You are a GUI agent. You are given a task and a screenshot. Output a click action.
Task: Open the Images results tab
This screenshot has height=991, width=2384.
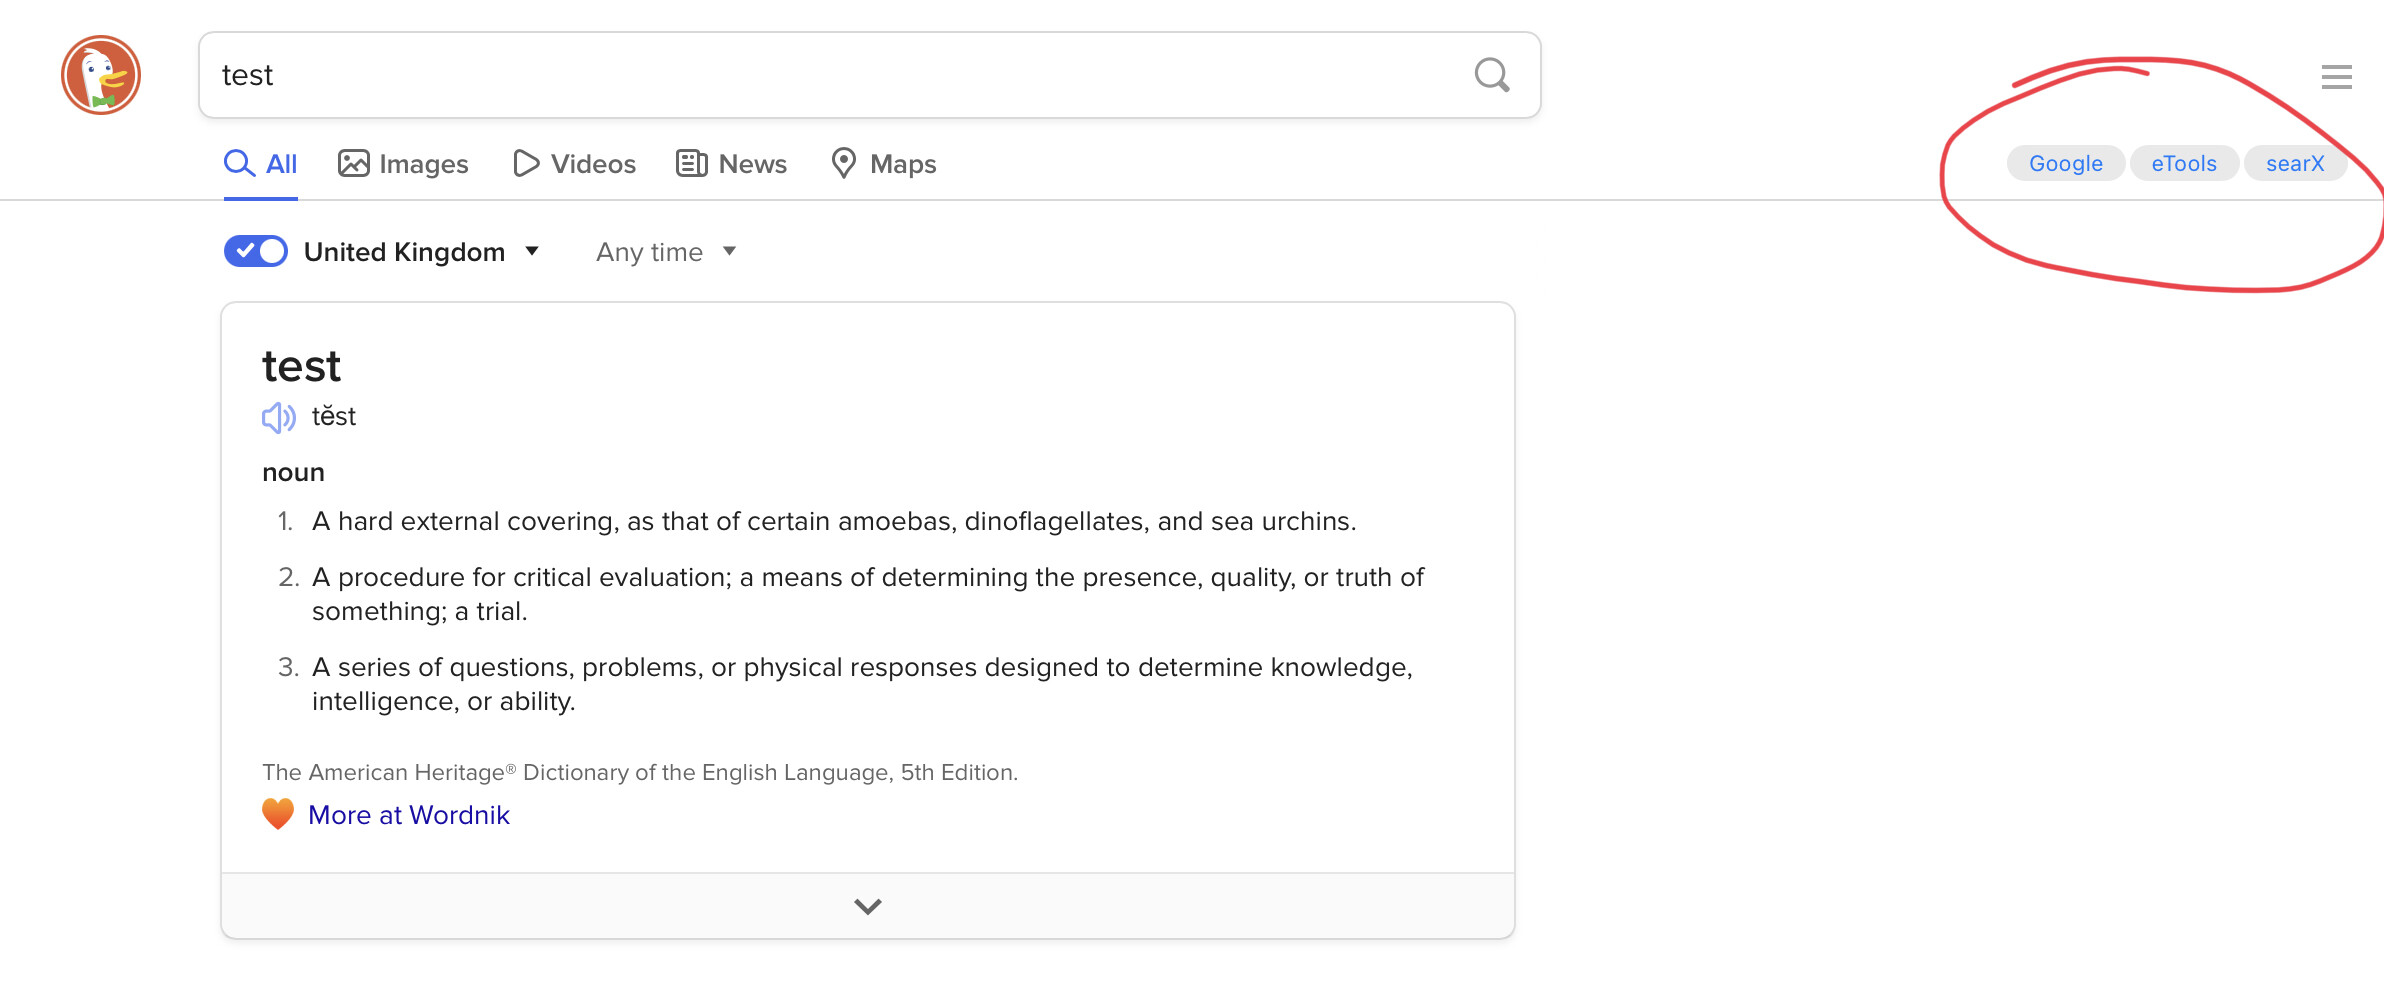pyautogui.click(x=404, y=164)
